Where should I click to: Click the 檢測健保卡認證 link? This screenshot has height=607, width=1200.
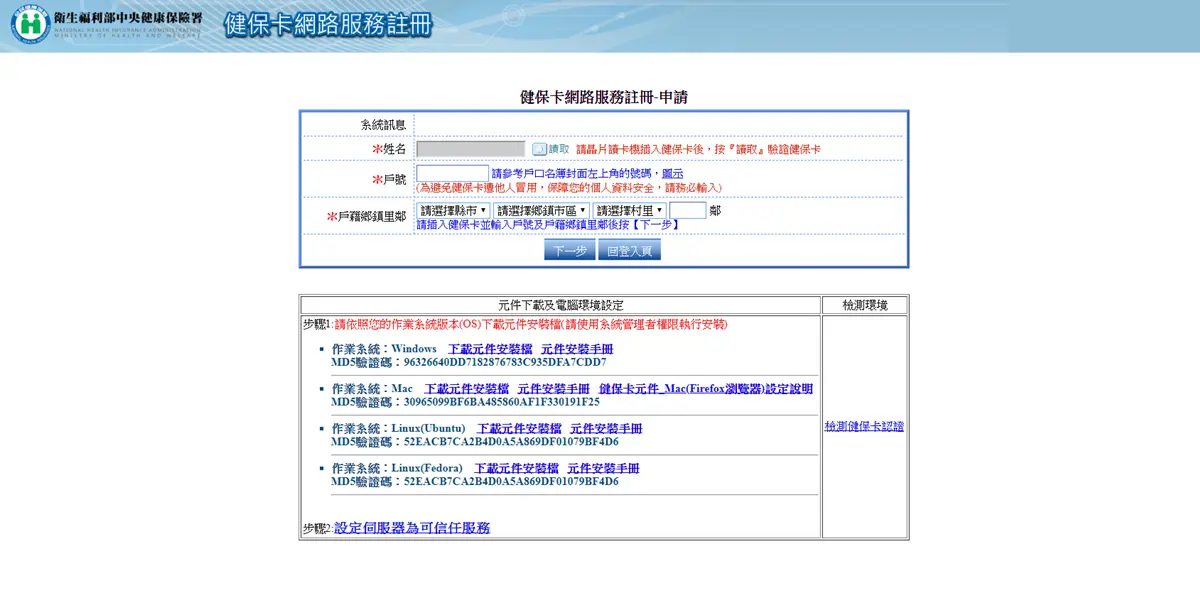[x=864, y=426]
